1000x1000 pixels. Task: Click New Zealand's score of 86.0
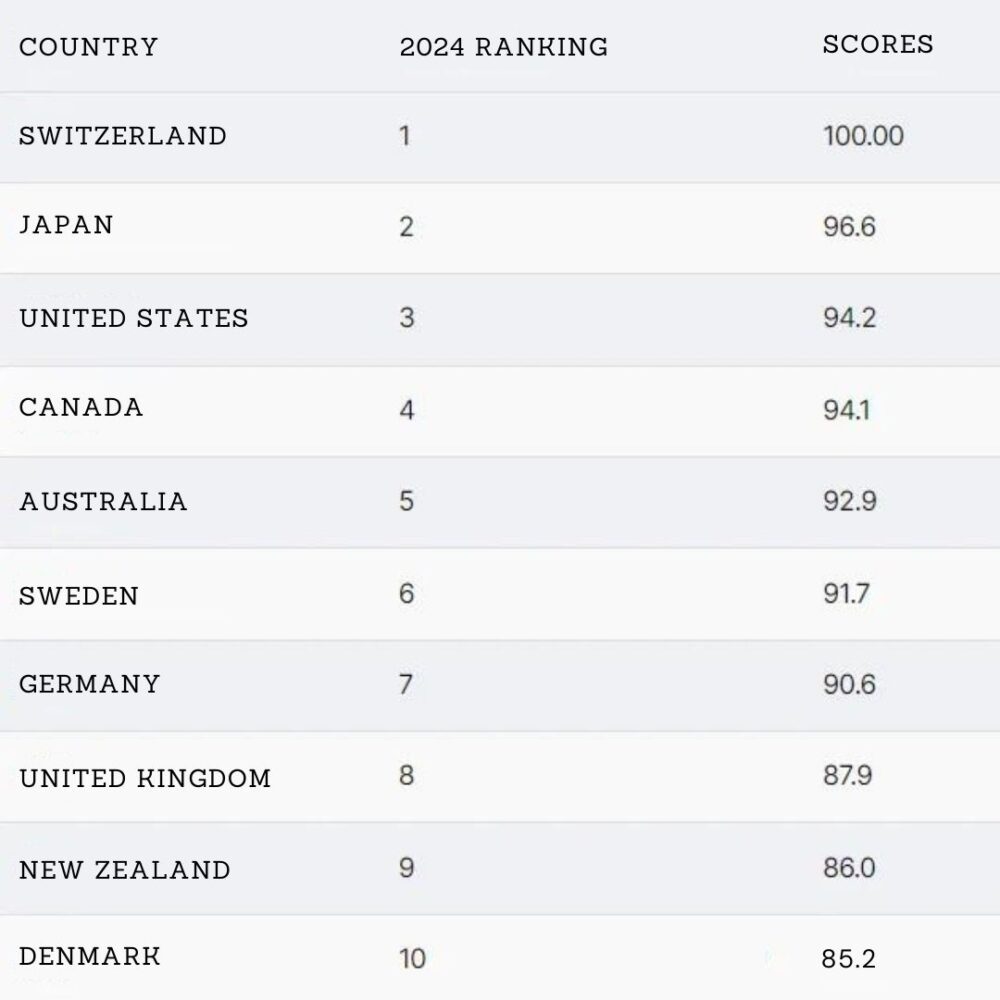point(849,868)
